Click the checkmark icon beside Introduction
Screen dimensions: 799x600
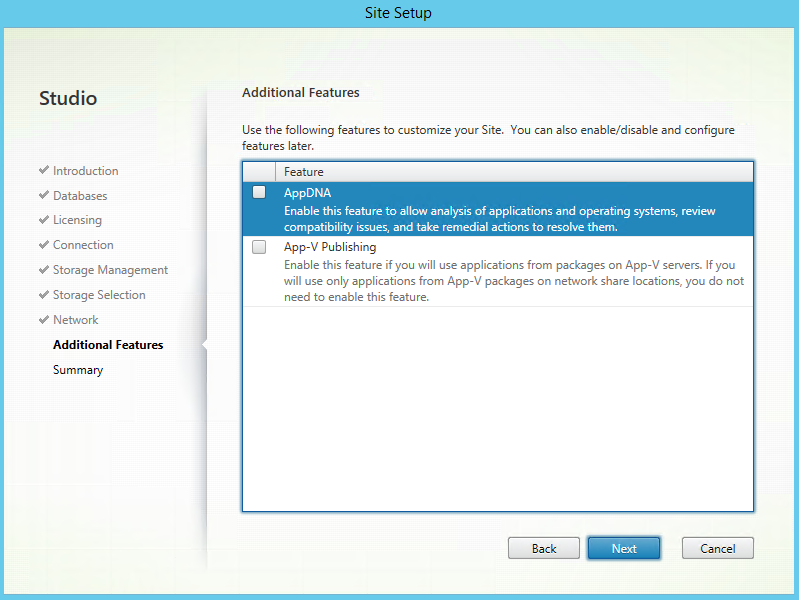(x=44, y=171)
